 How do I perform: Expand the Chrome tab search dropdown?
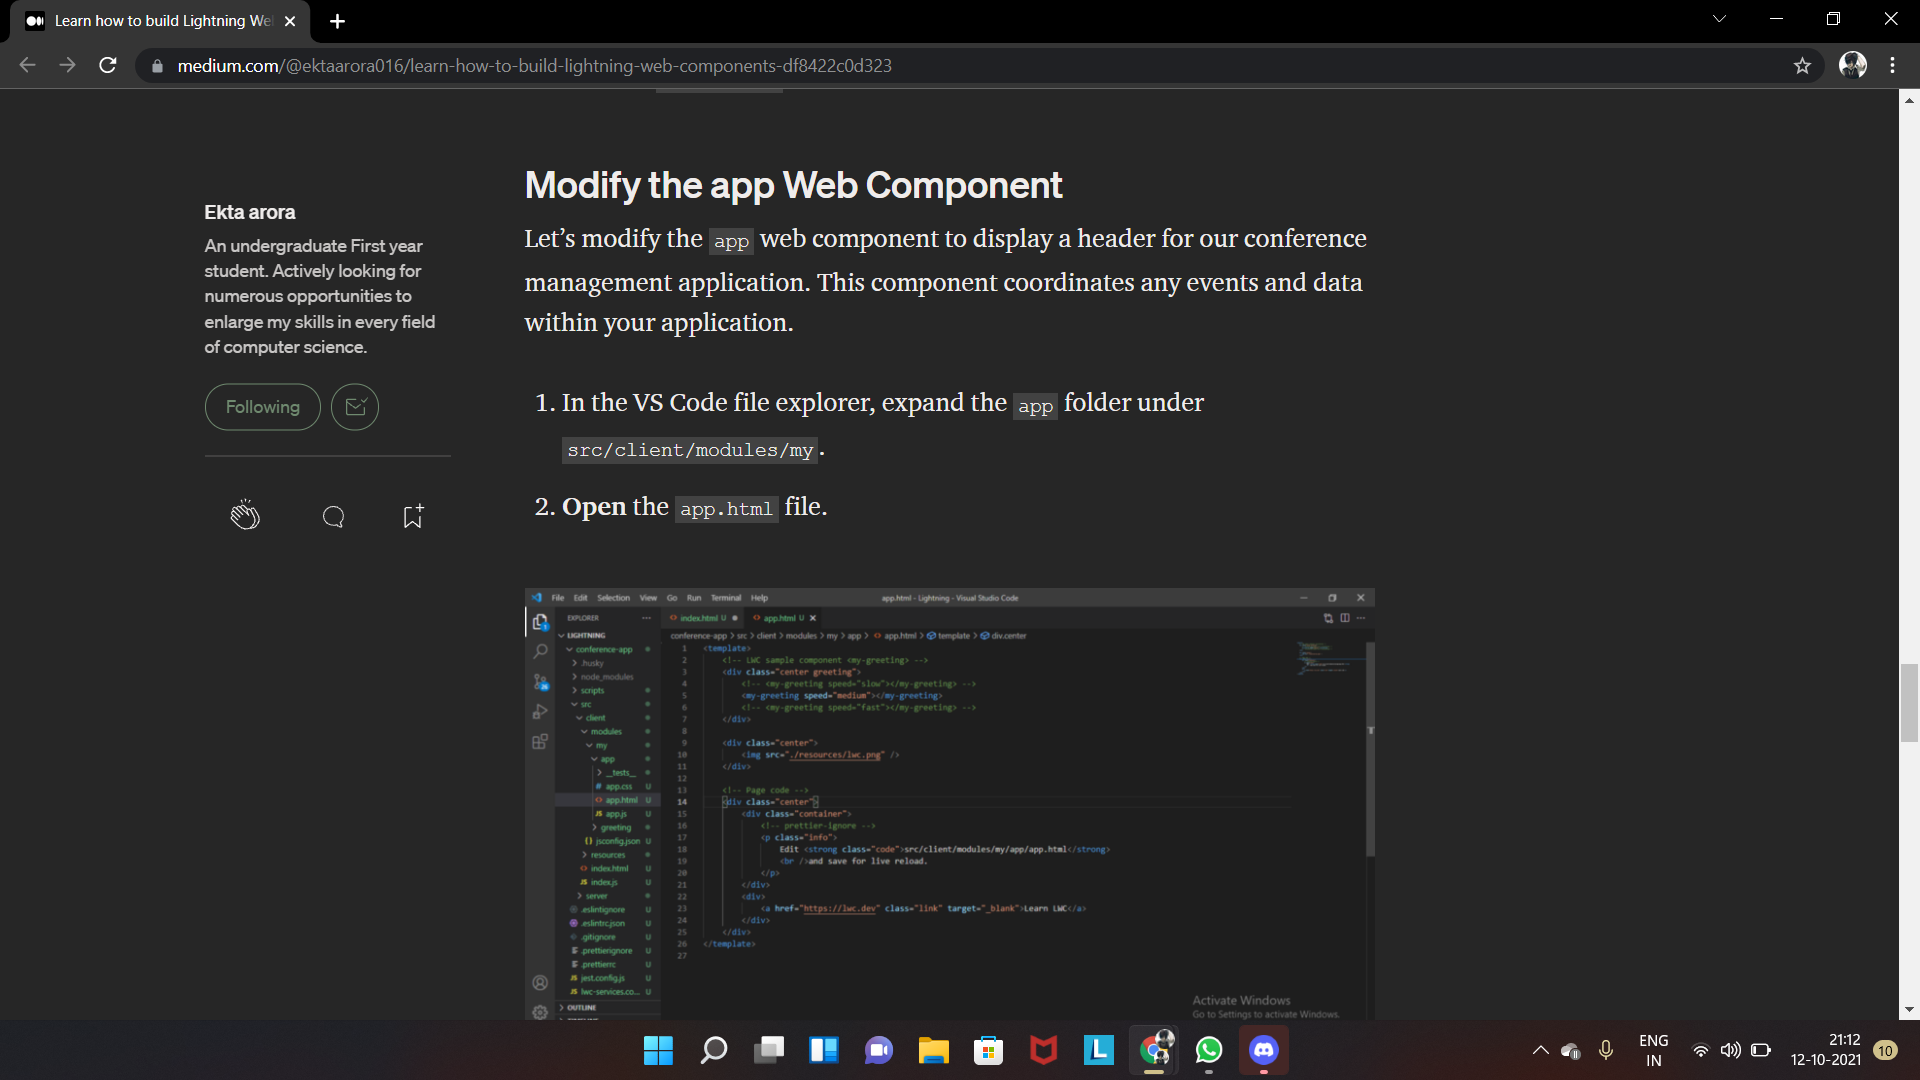[1719, 19]
